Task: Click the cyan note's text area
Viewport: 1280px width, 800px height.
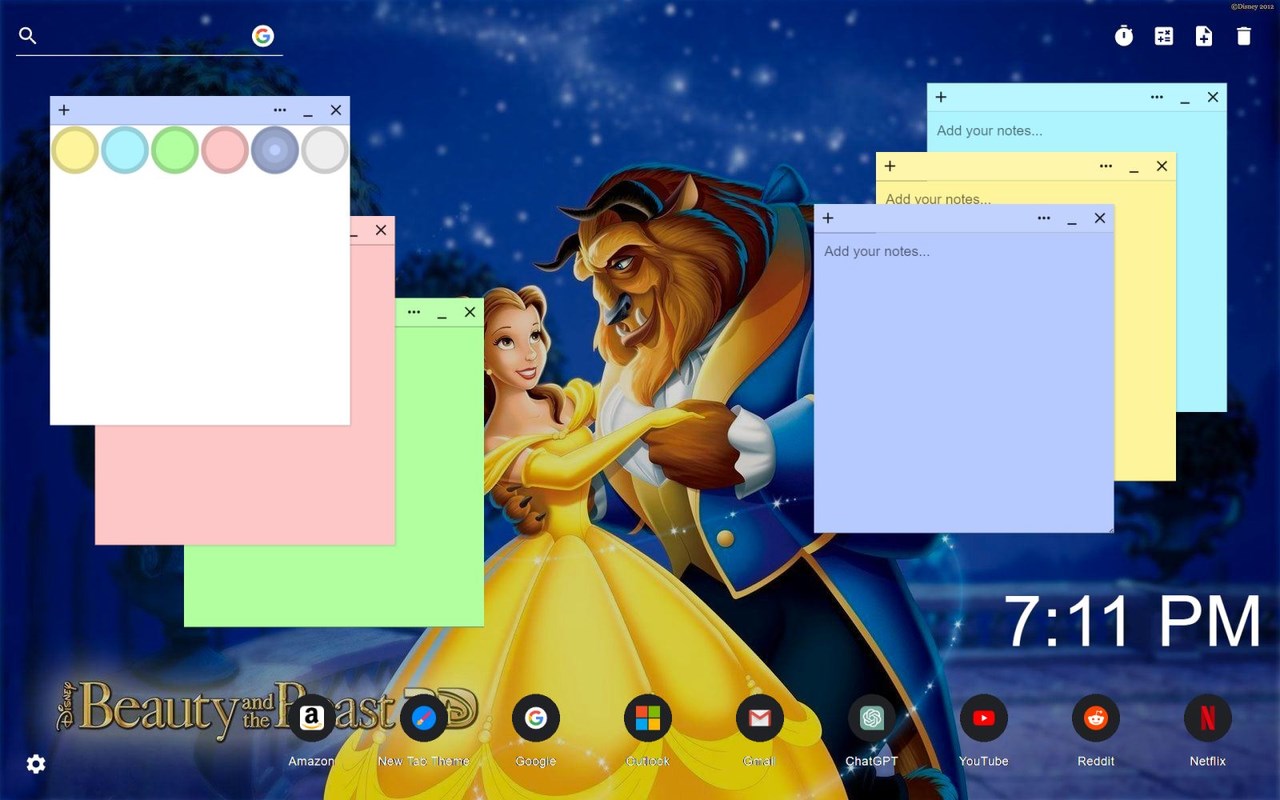Action: 1076,131
